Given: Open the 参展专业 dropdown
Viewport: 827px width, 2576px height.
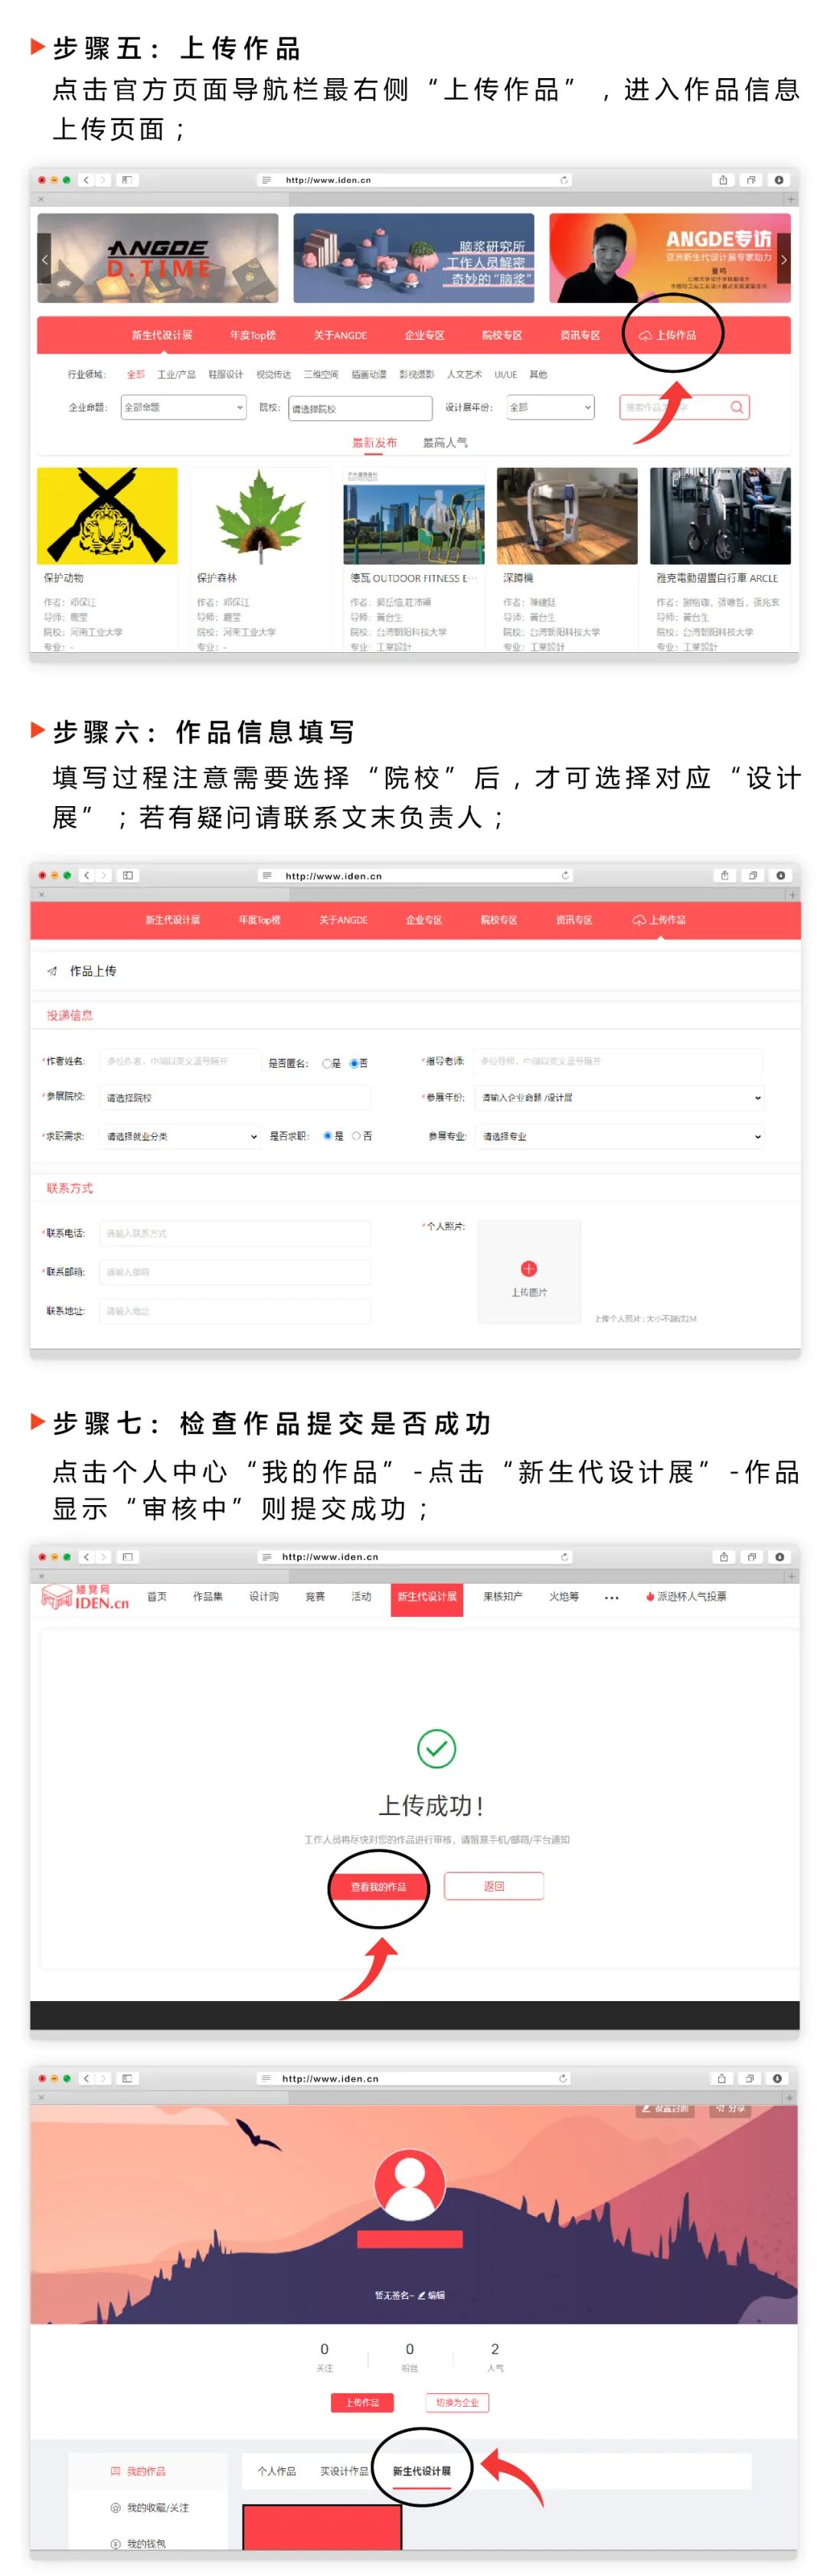Looking at the screenshot, I should (619, 1136).
